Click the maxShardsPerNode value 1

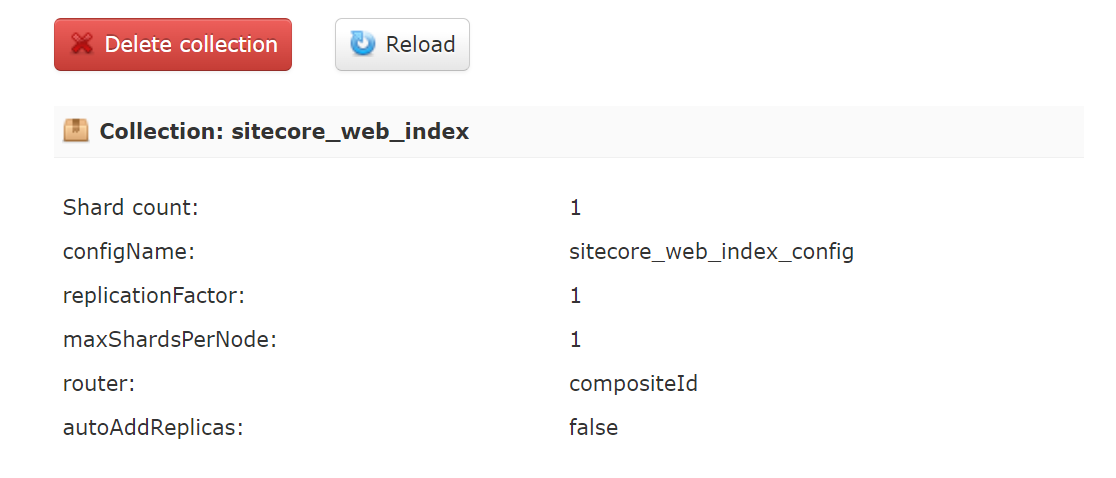pos(575,340)
